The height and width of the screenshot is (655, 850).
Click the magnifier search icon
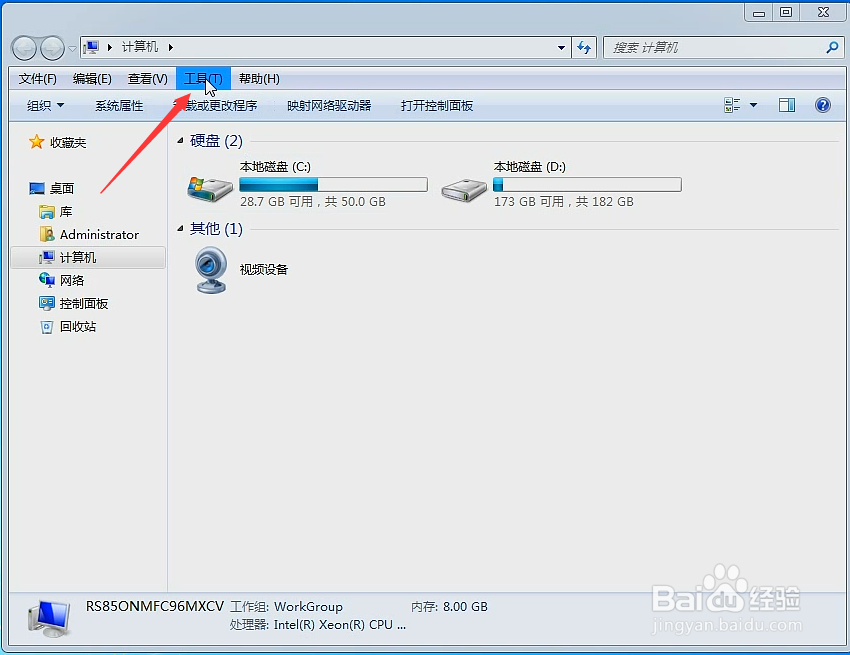(832, 48)
